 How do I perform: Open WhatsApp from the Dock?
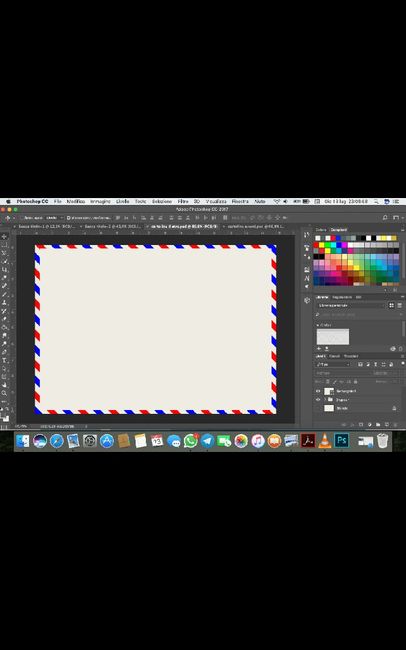(x=190, y=440)
